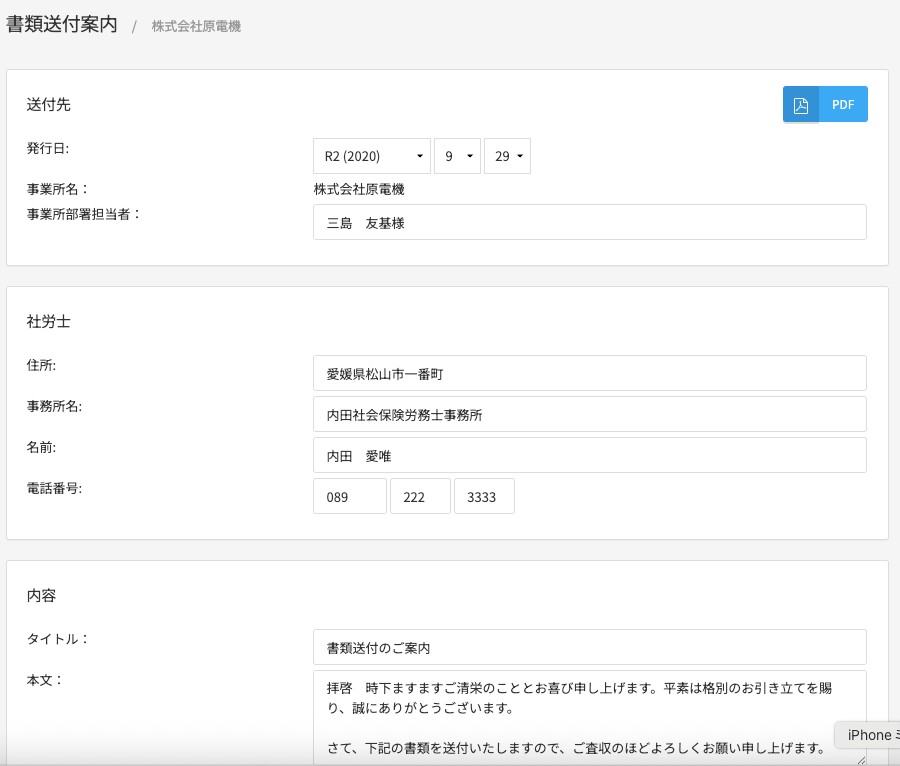Click the PDF document icon
Screen dimensions: 900x766
point(800,105)
